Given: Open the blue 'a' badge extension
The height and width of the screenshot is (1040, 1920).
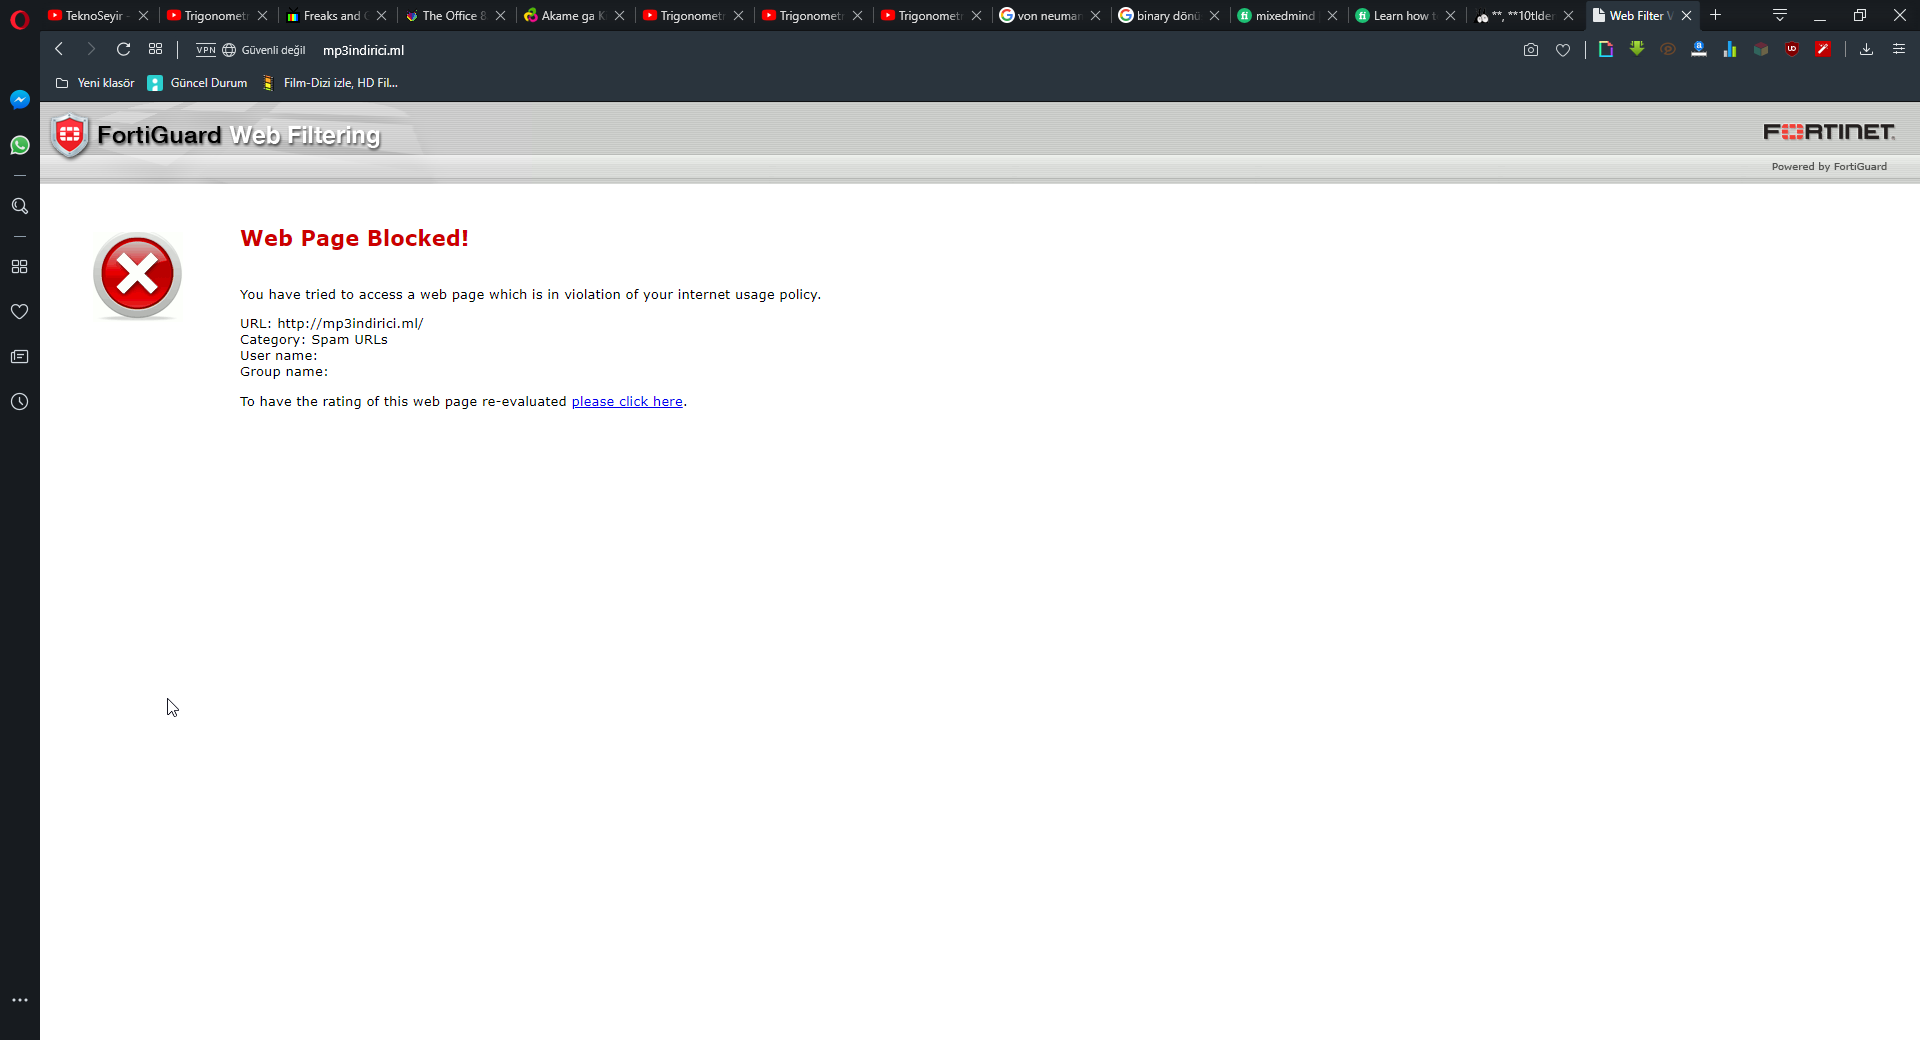Looking at the screenshot, I should pos(1699,49).
